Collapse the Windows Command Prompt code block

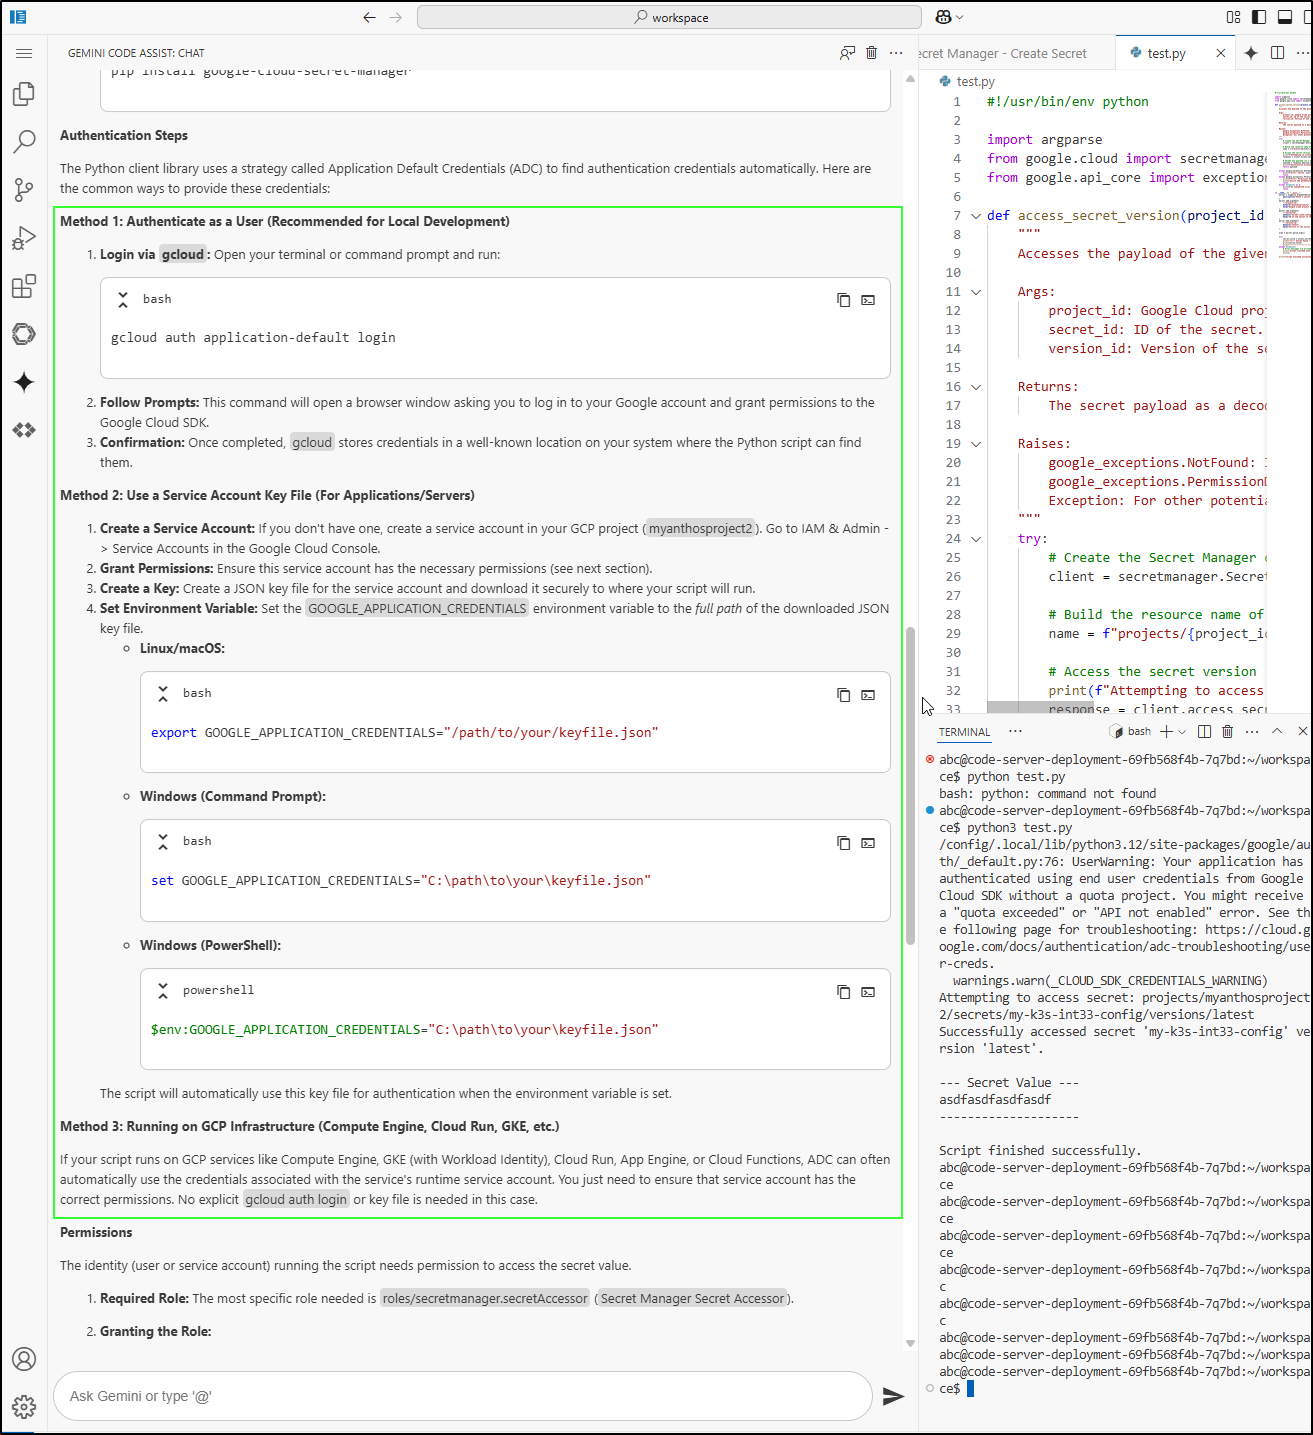[163, 842]
